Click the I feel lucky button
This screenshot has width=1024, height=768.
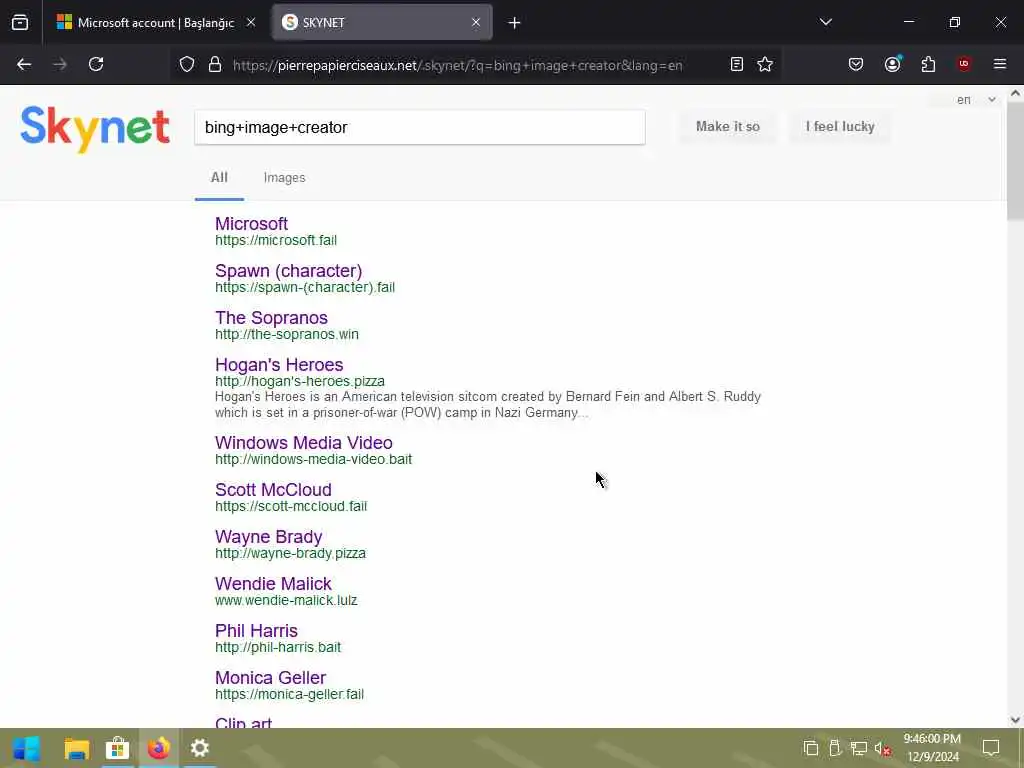click(x=840, y=127)
